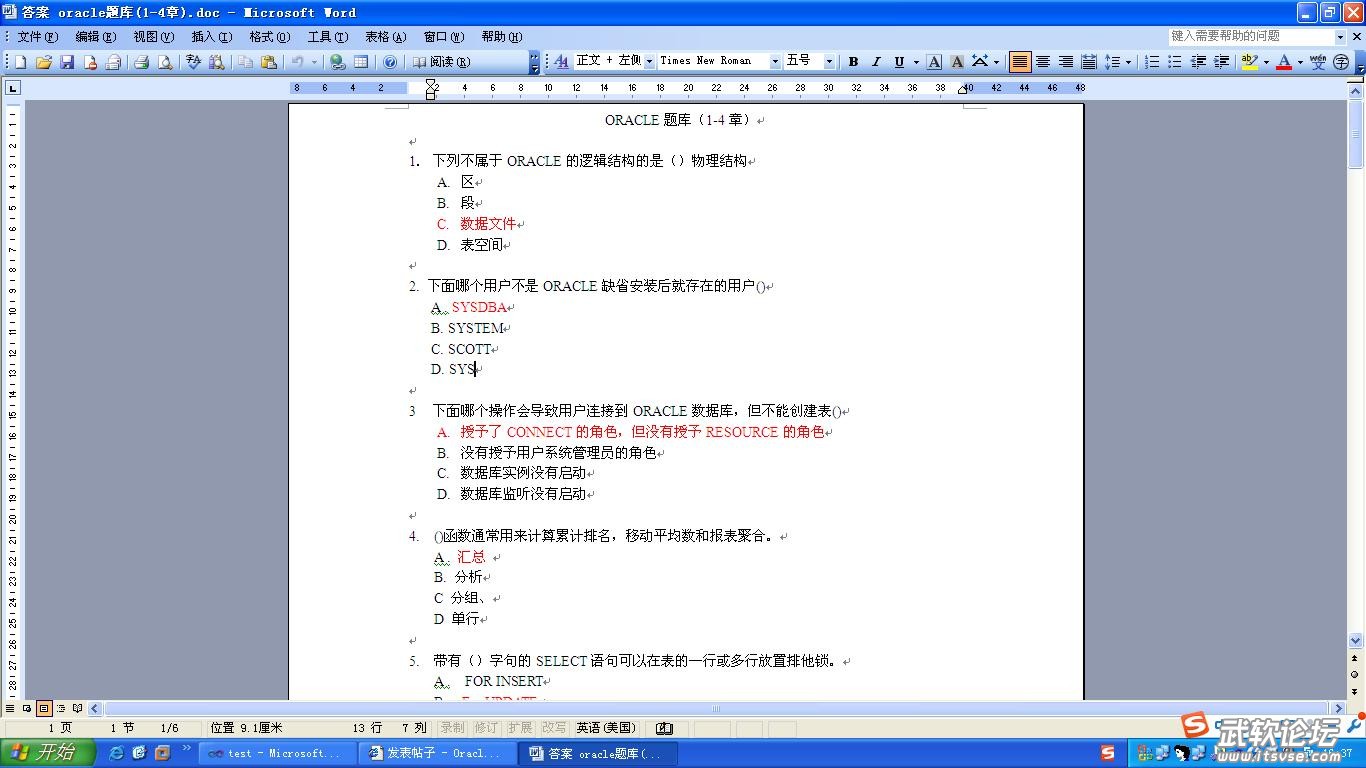The height and width of the screenshot is (768, 1366).
Task: Copy the selection with the Copy icon
Action: 245,62
